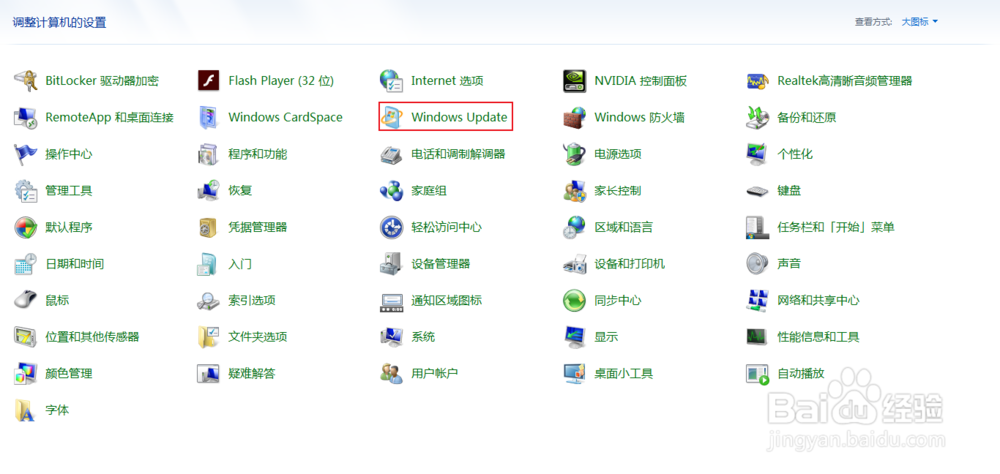Click the 字体 fonts folder icon

(26, 410)
